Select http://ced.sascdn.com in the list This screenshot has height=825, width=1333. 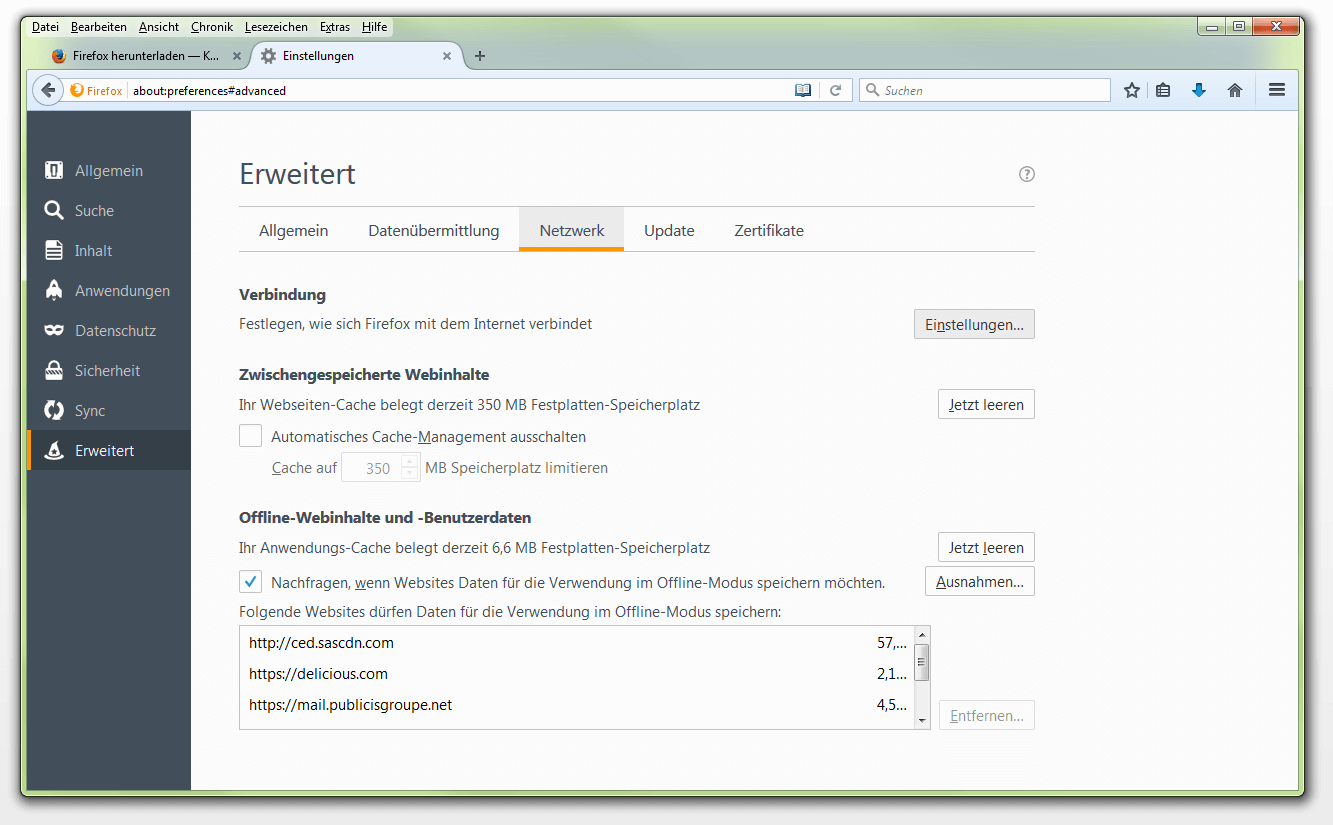(577, 642)
